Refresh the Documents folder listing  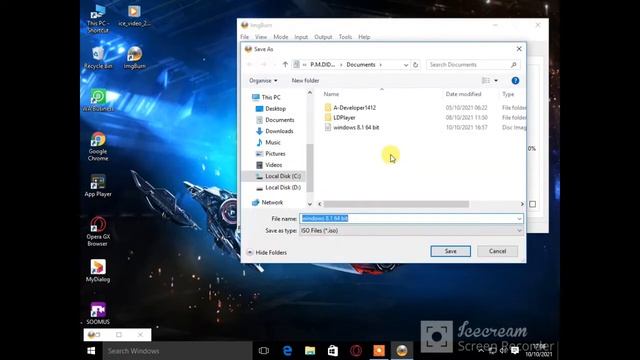point(416,64)
